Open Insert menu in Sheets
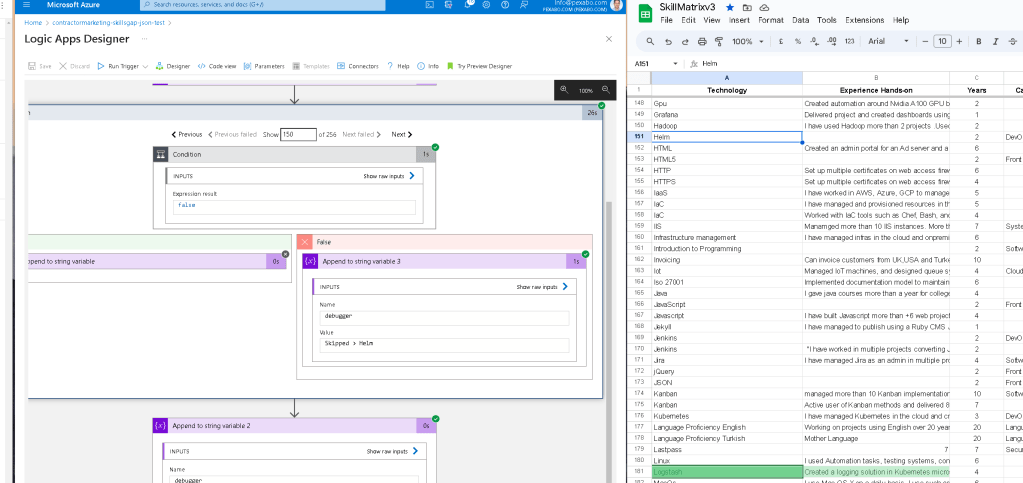 tap(739, 20)
